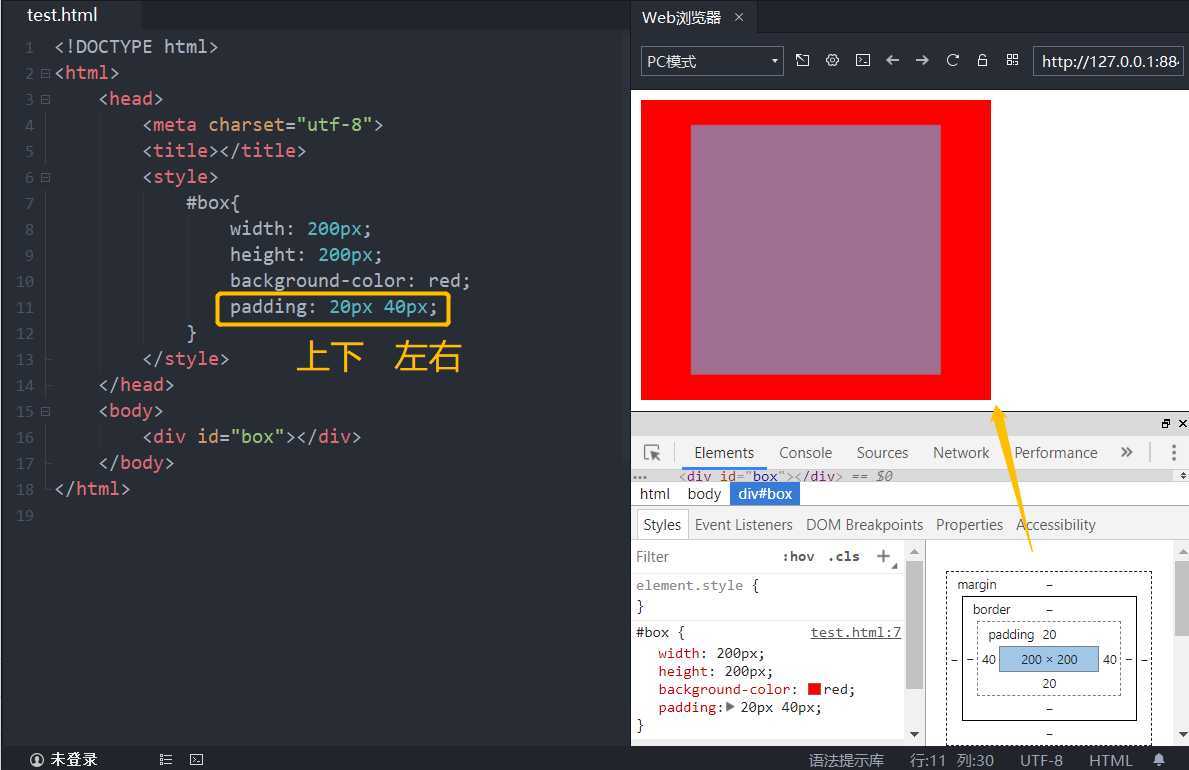Click the 200 × 200 content box
This screenshot has width=1189, height=770.
[x=1049, y=659]
